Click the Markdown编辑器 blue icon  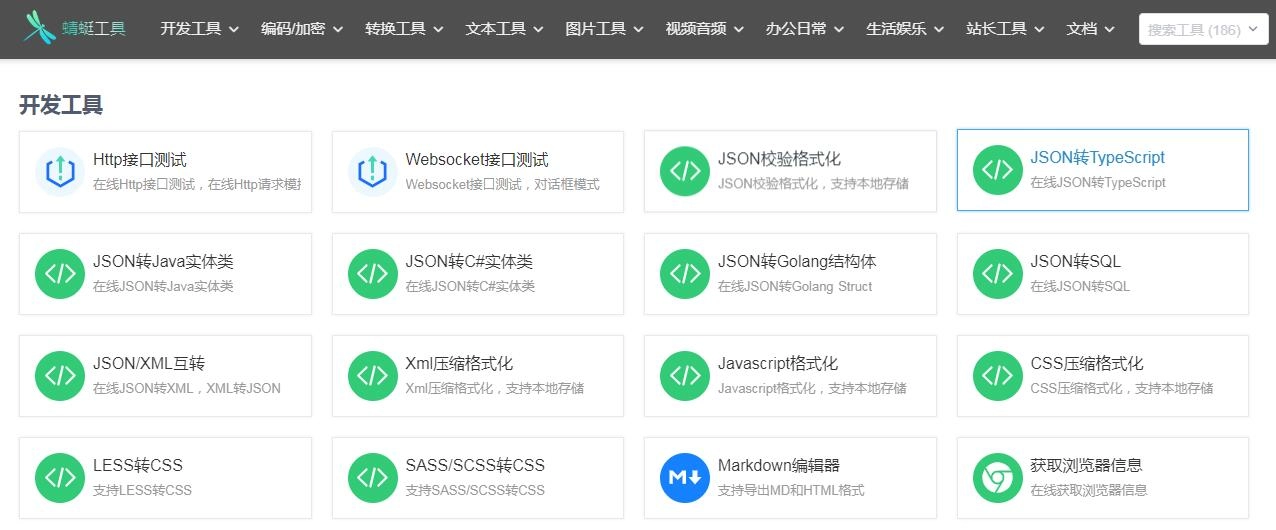(685, 478)
